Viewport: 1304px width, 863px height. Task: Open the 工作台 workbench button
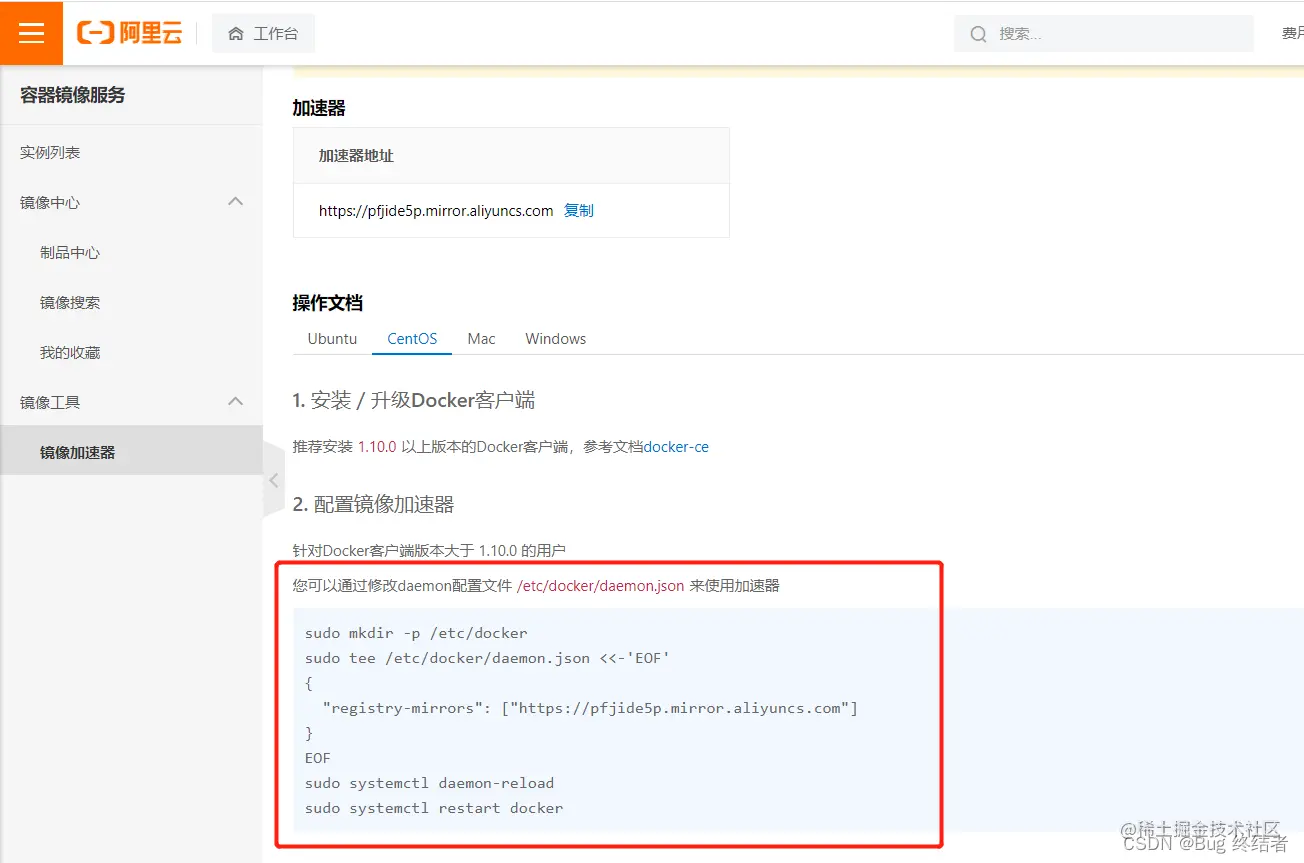pos(263,33)
